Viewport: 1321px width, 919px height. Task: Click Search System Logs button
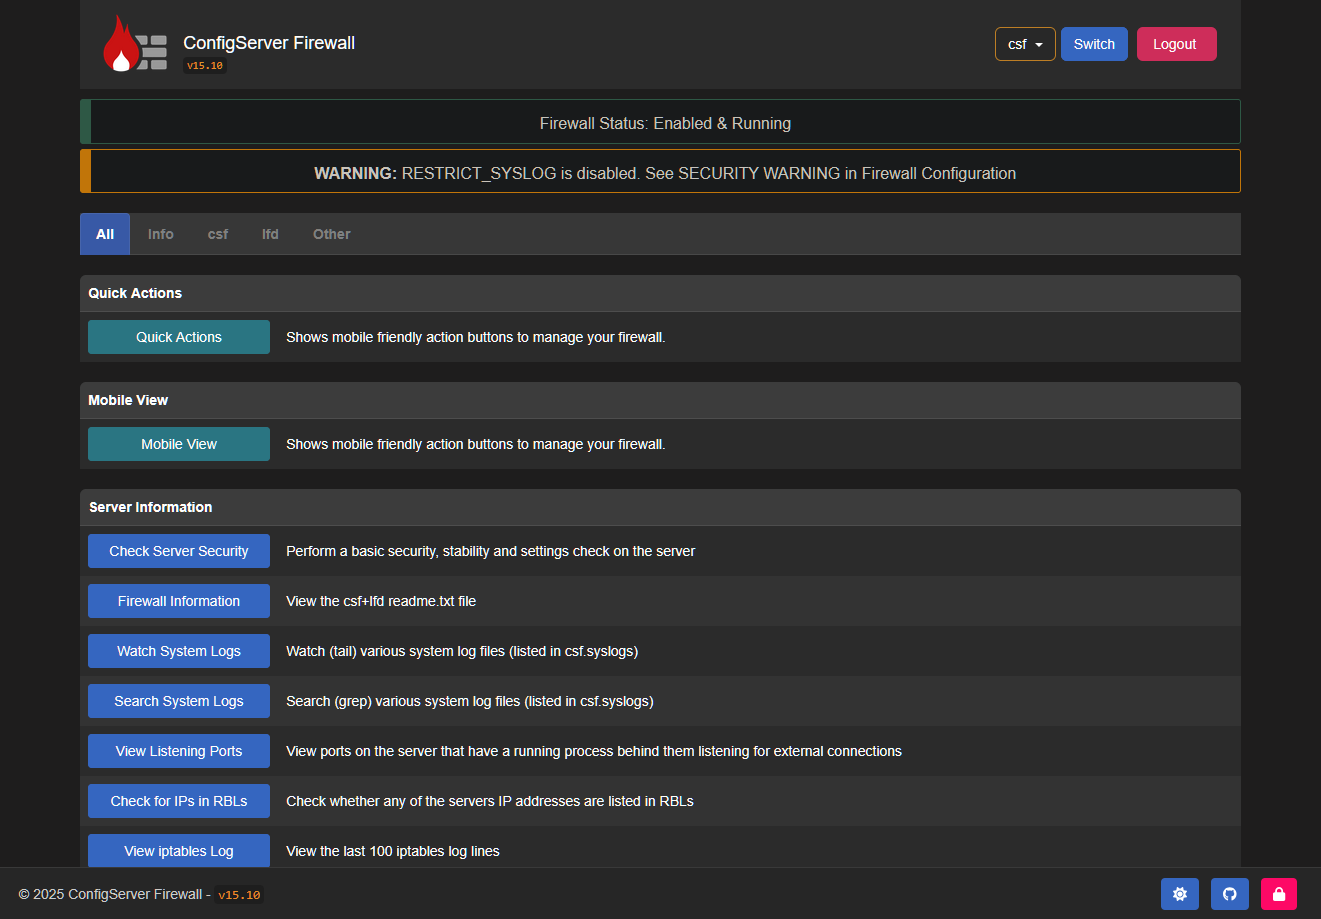click(x=179, y=701)
